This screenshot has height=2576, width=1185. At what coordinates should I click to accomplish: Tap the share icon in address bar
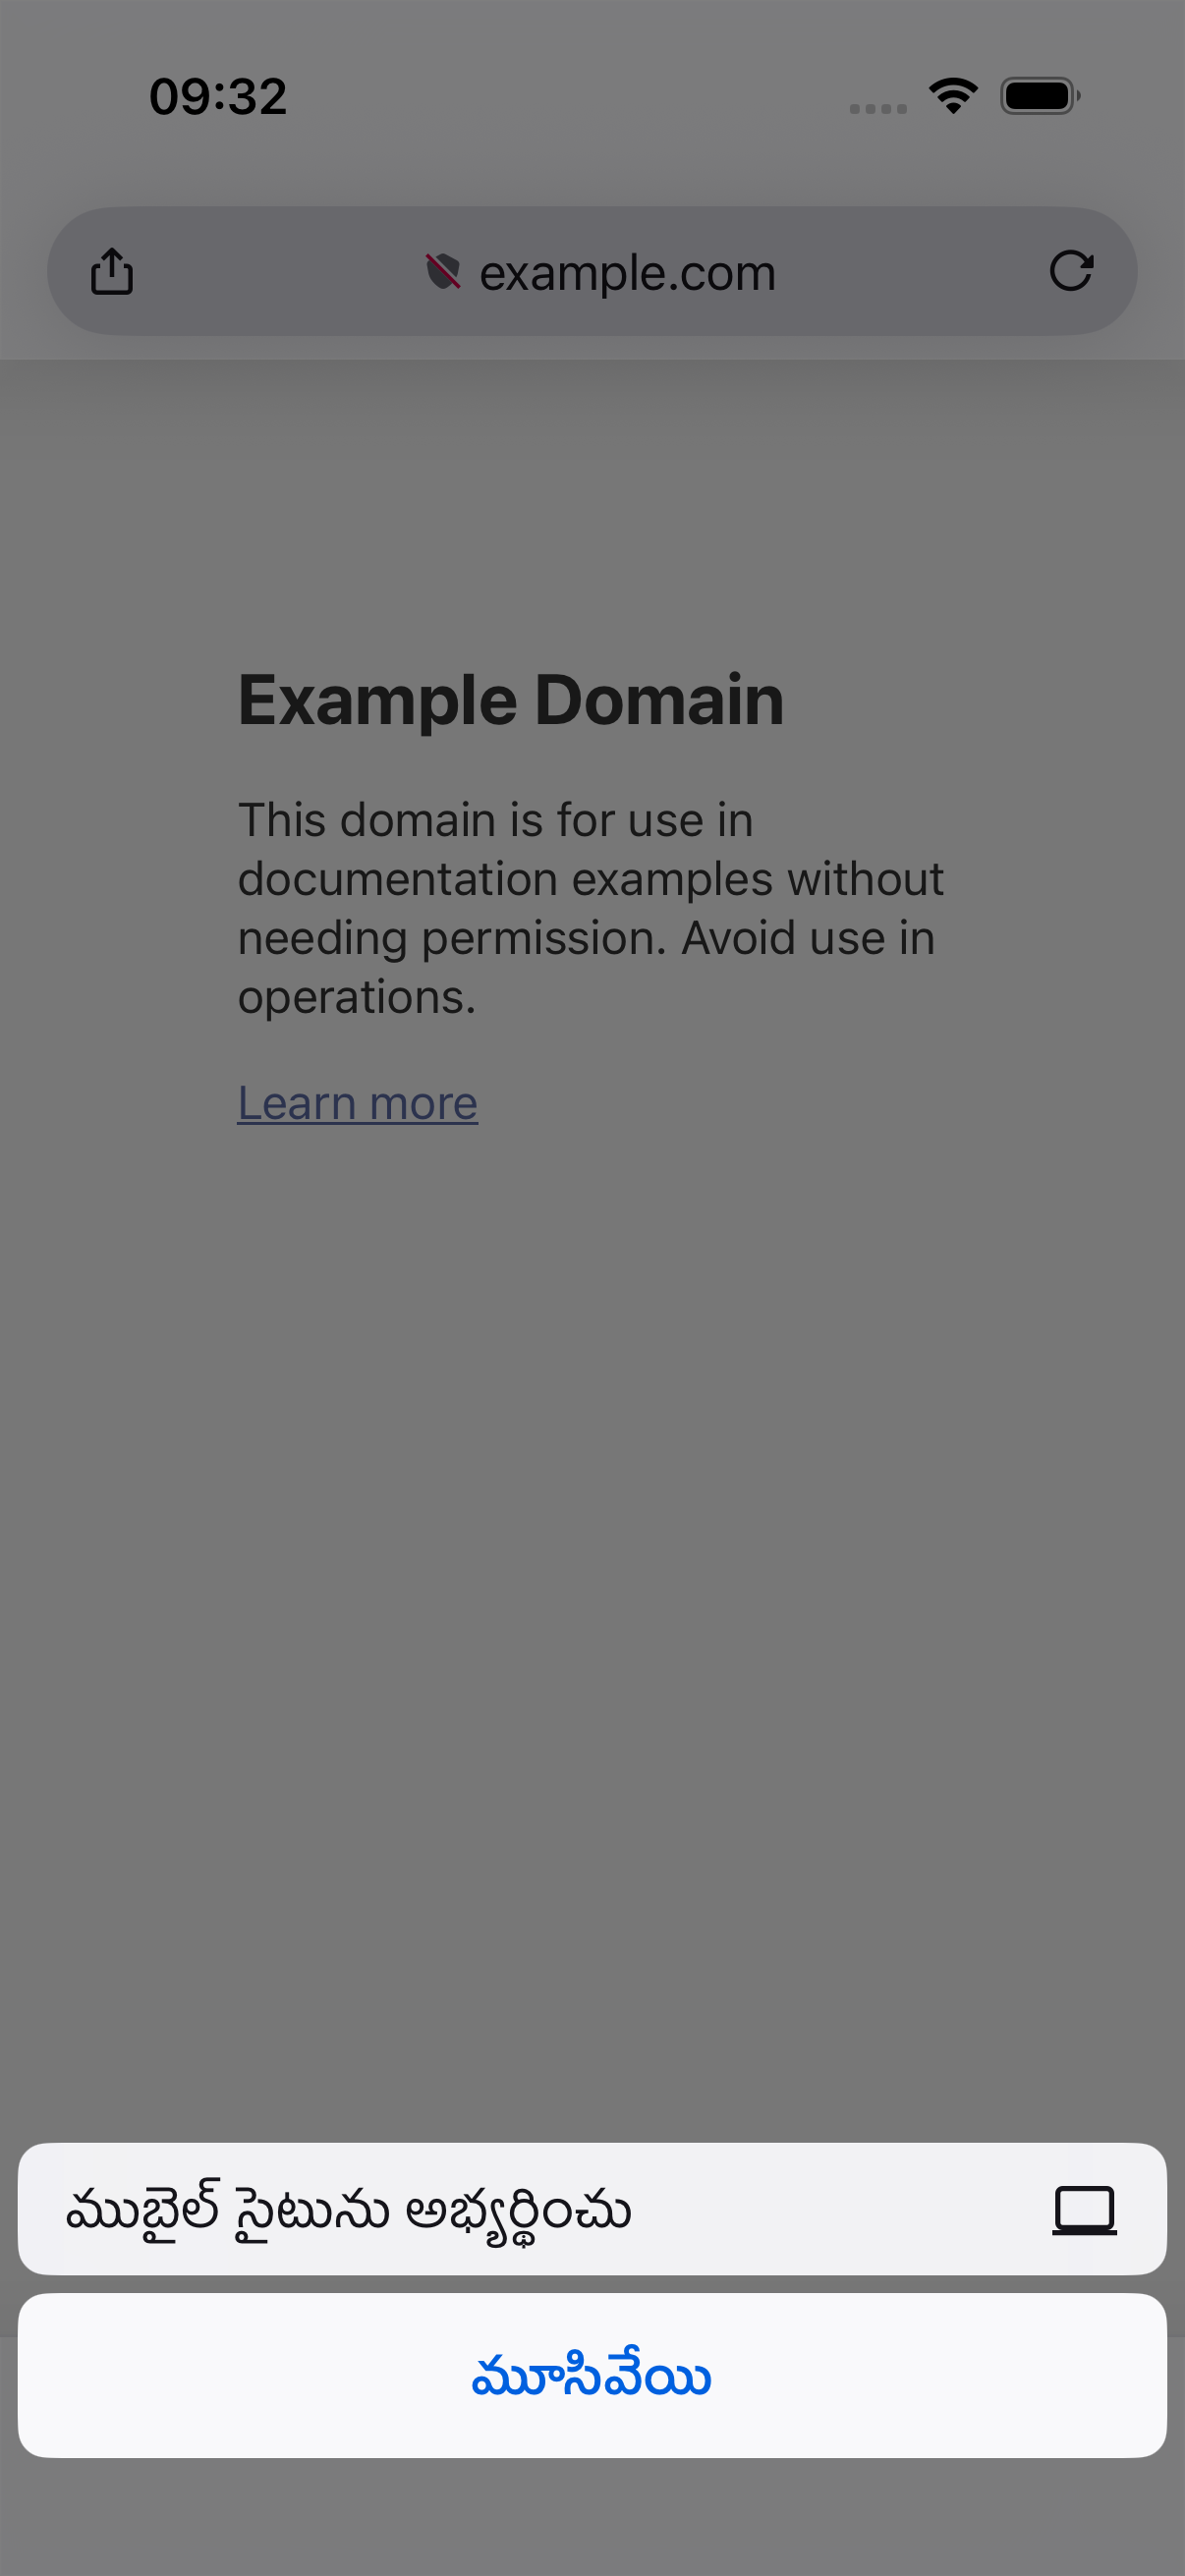(112, 271)
